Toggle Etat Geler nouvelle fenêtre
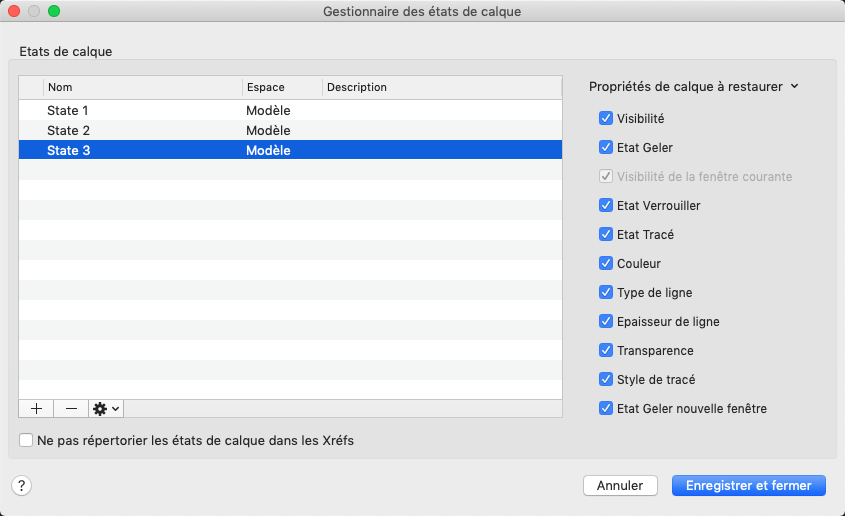The image size is (845, 516). (606, 408)
